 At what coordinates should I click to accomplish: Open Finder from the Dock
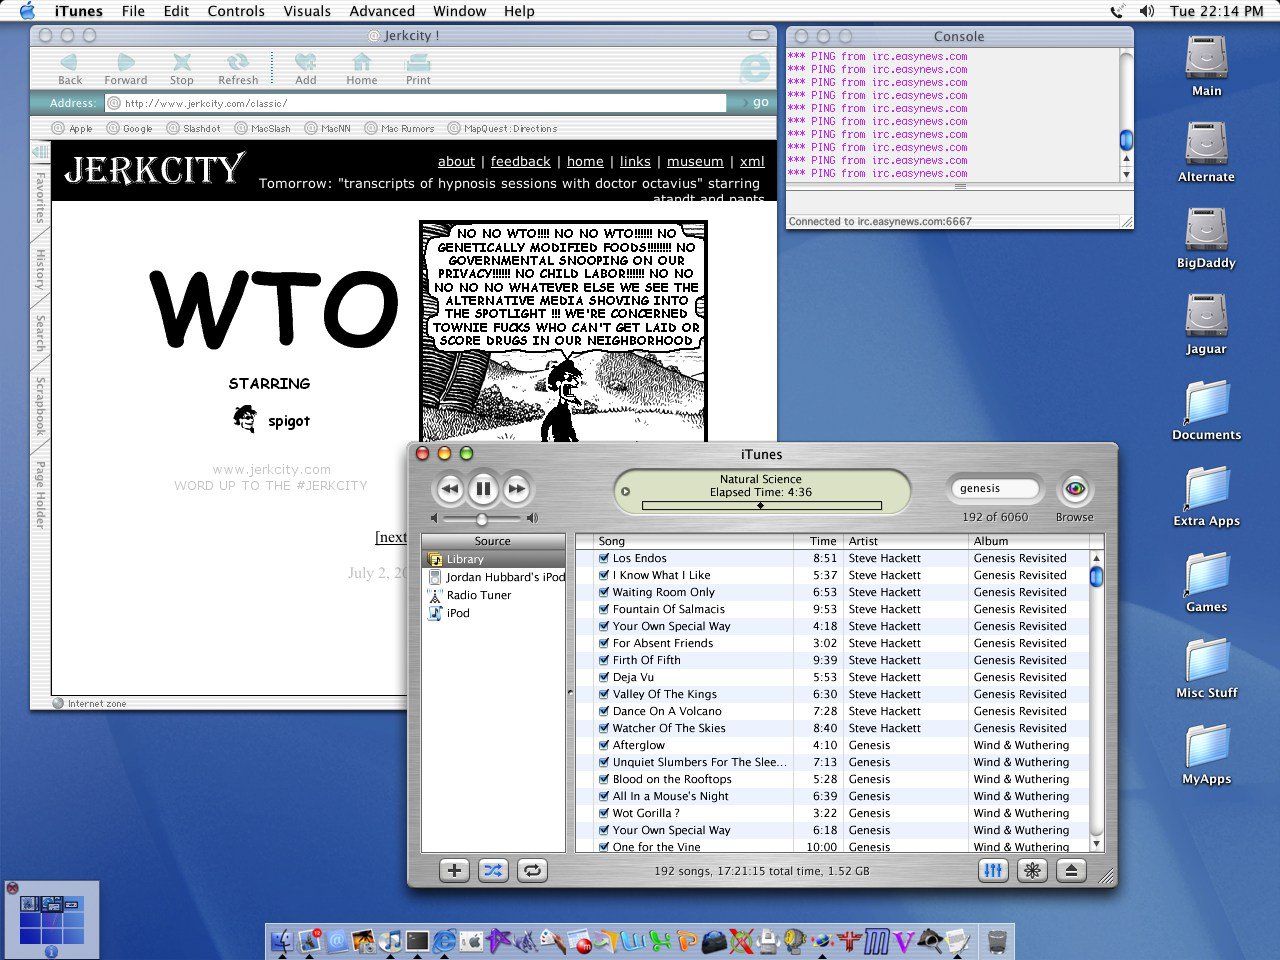[x=283, y=940]
